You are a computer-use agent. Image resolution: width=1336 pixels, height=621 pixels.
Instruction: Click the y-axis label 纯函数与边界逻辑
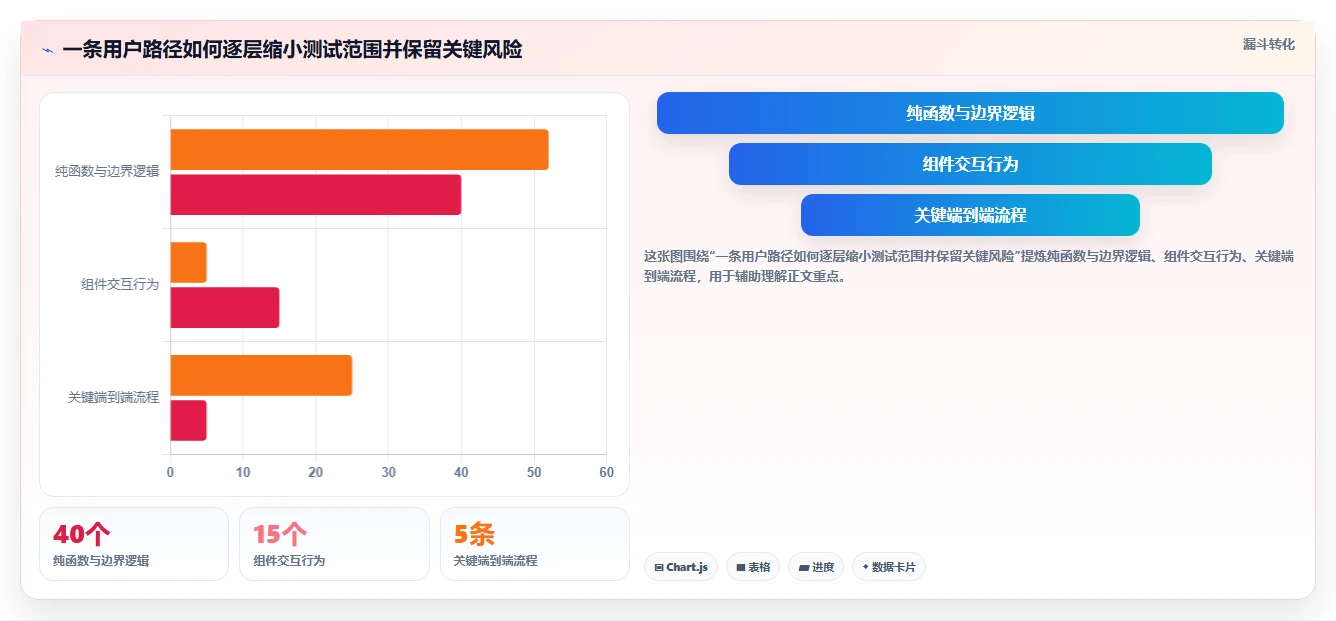pos(107,172)
